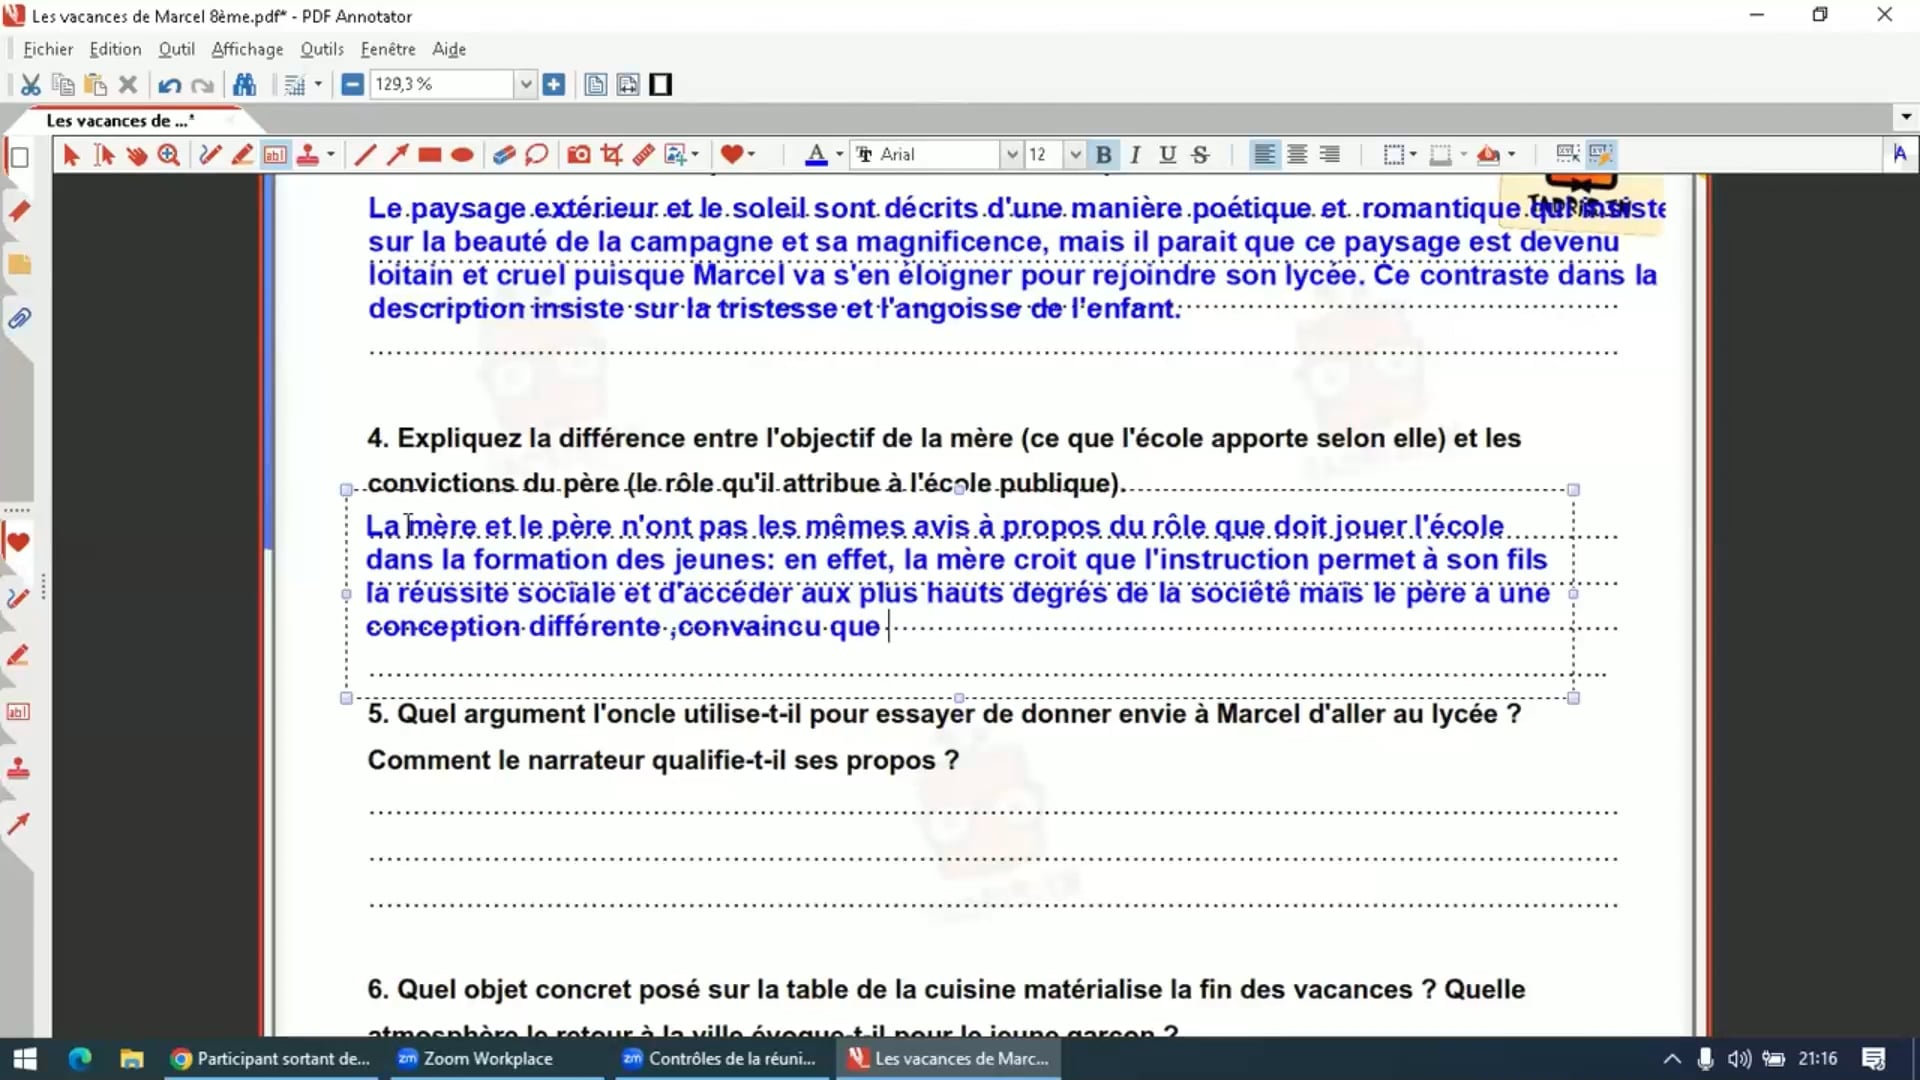
Task: Select the Eraser tool
Action: pyautogui.click(x=504, y=155)
